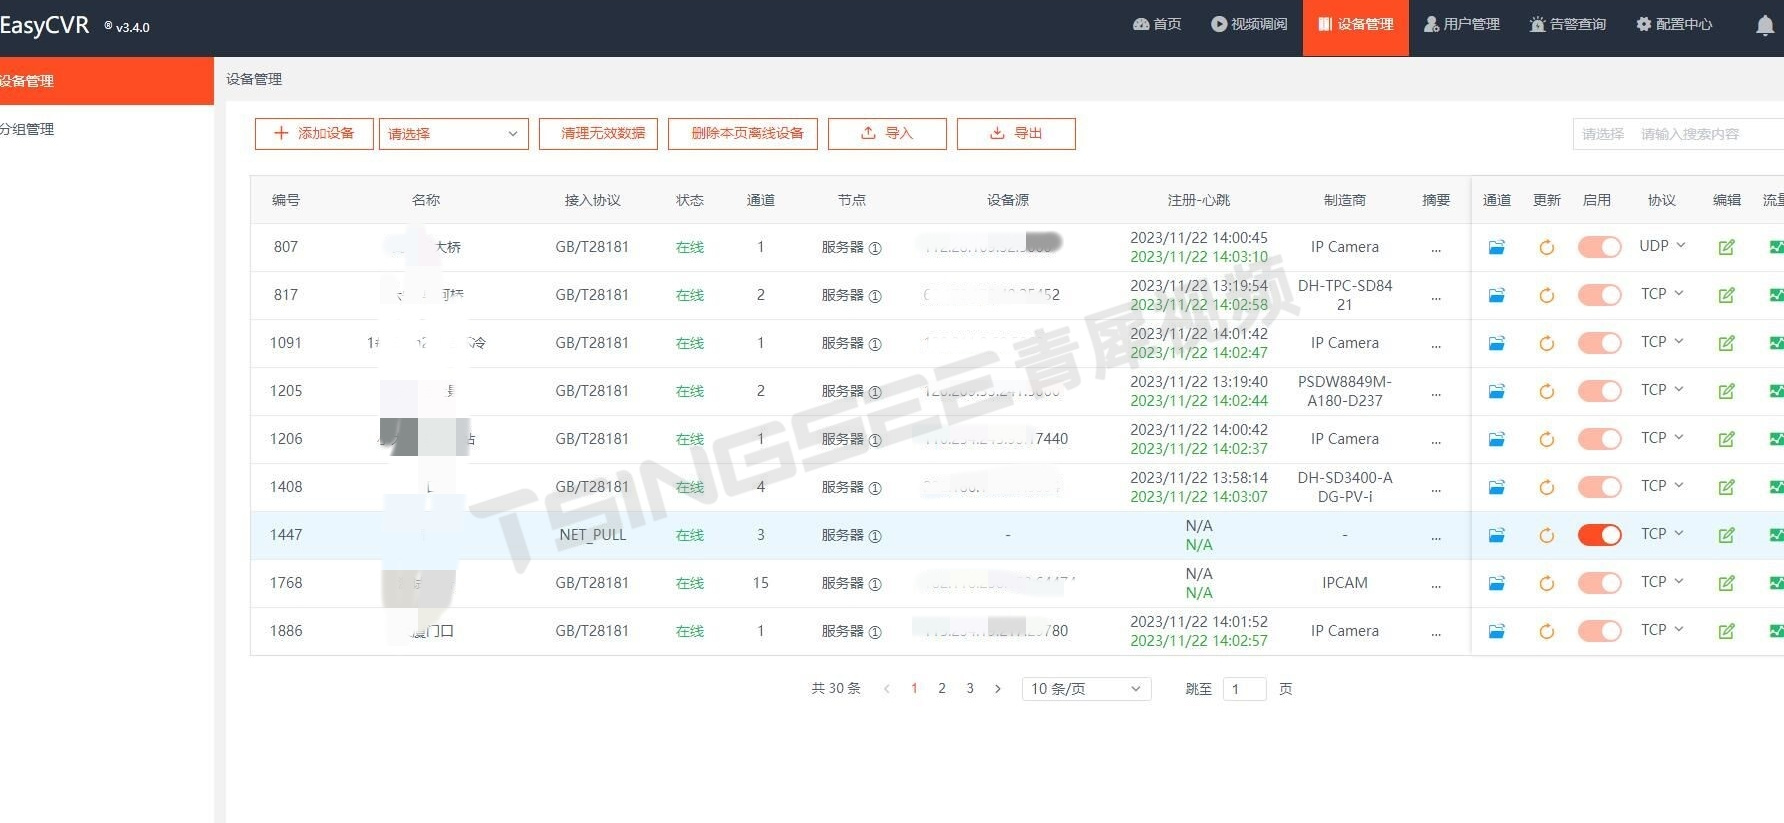Image resolution: width=1784 pixels, height=823 pixels.
Task: Open channel folder icon for device 1886
Action: (1496, 631)
